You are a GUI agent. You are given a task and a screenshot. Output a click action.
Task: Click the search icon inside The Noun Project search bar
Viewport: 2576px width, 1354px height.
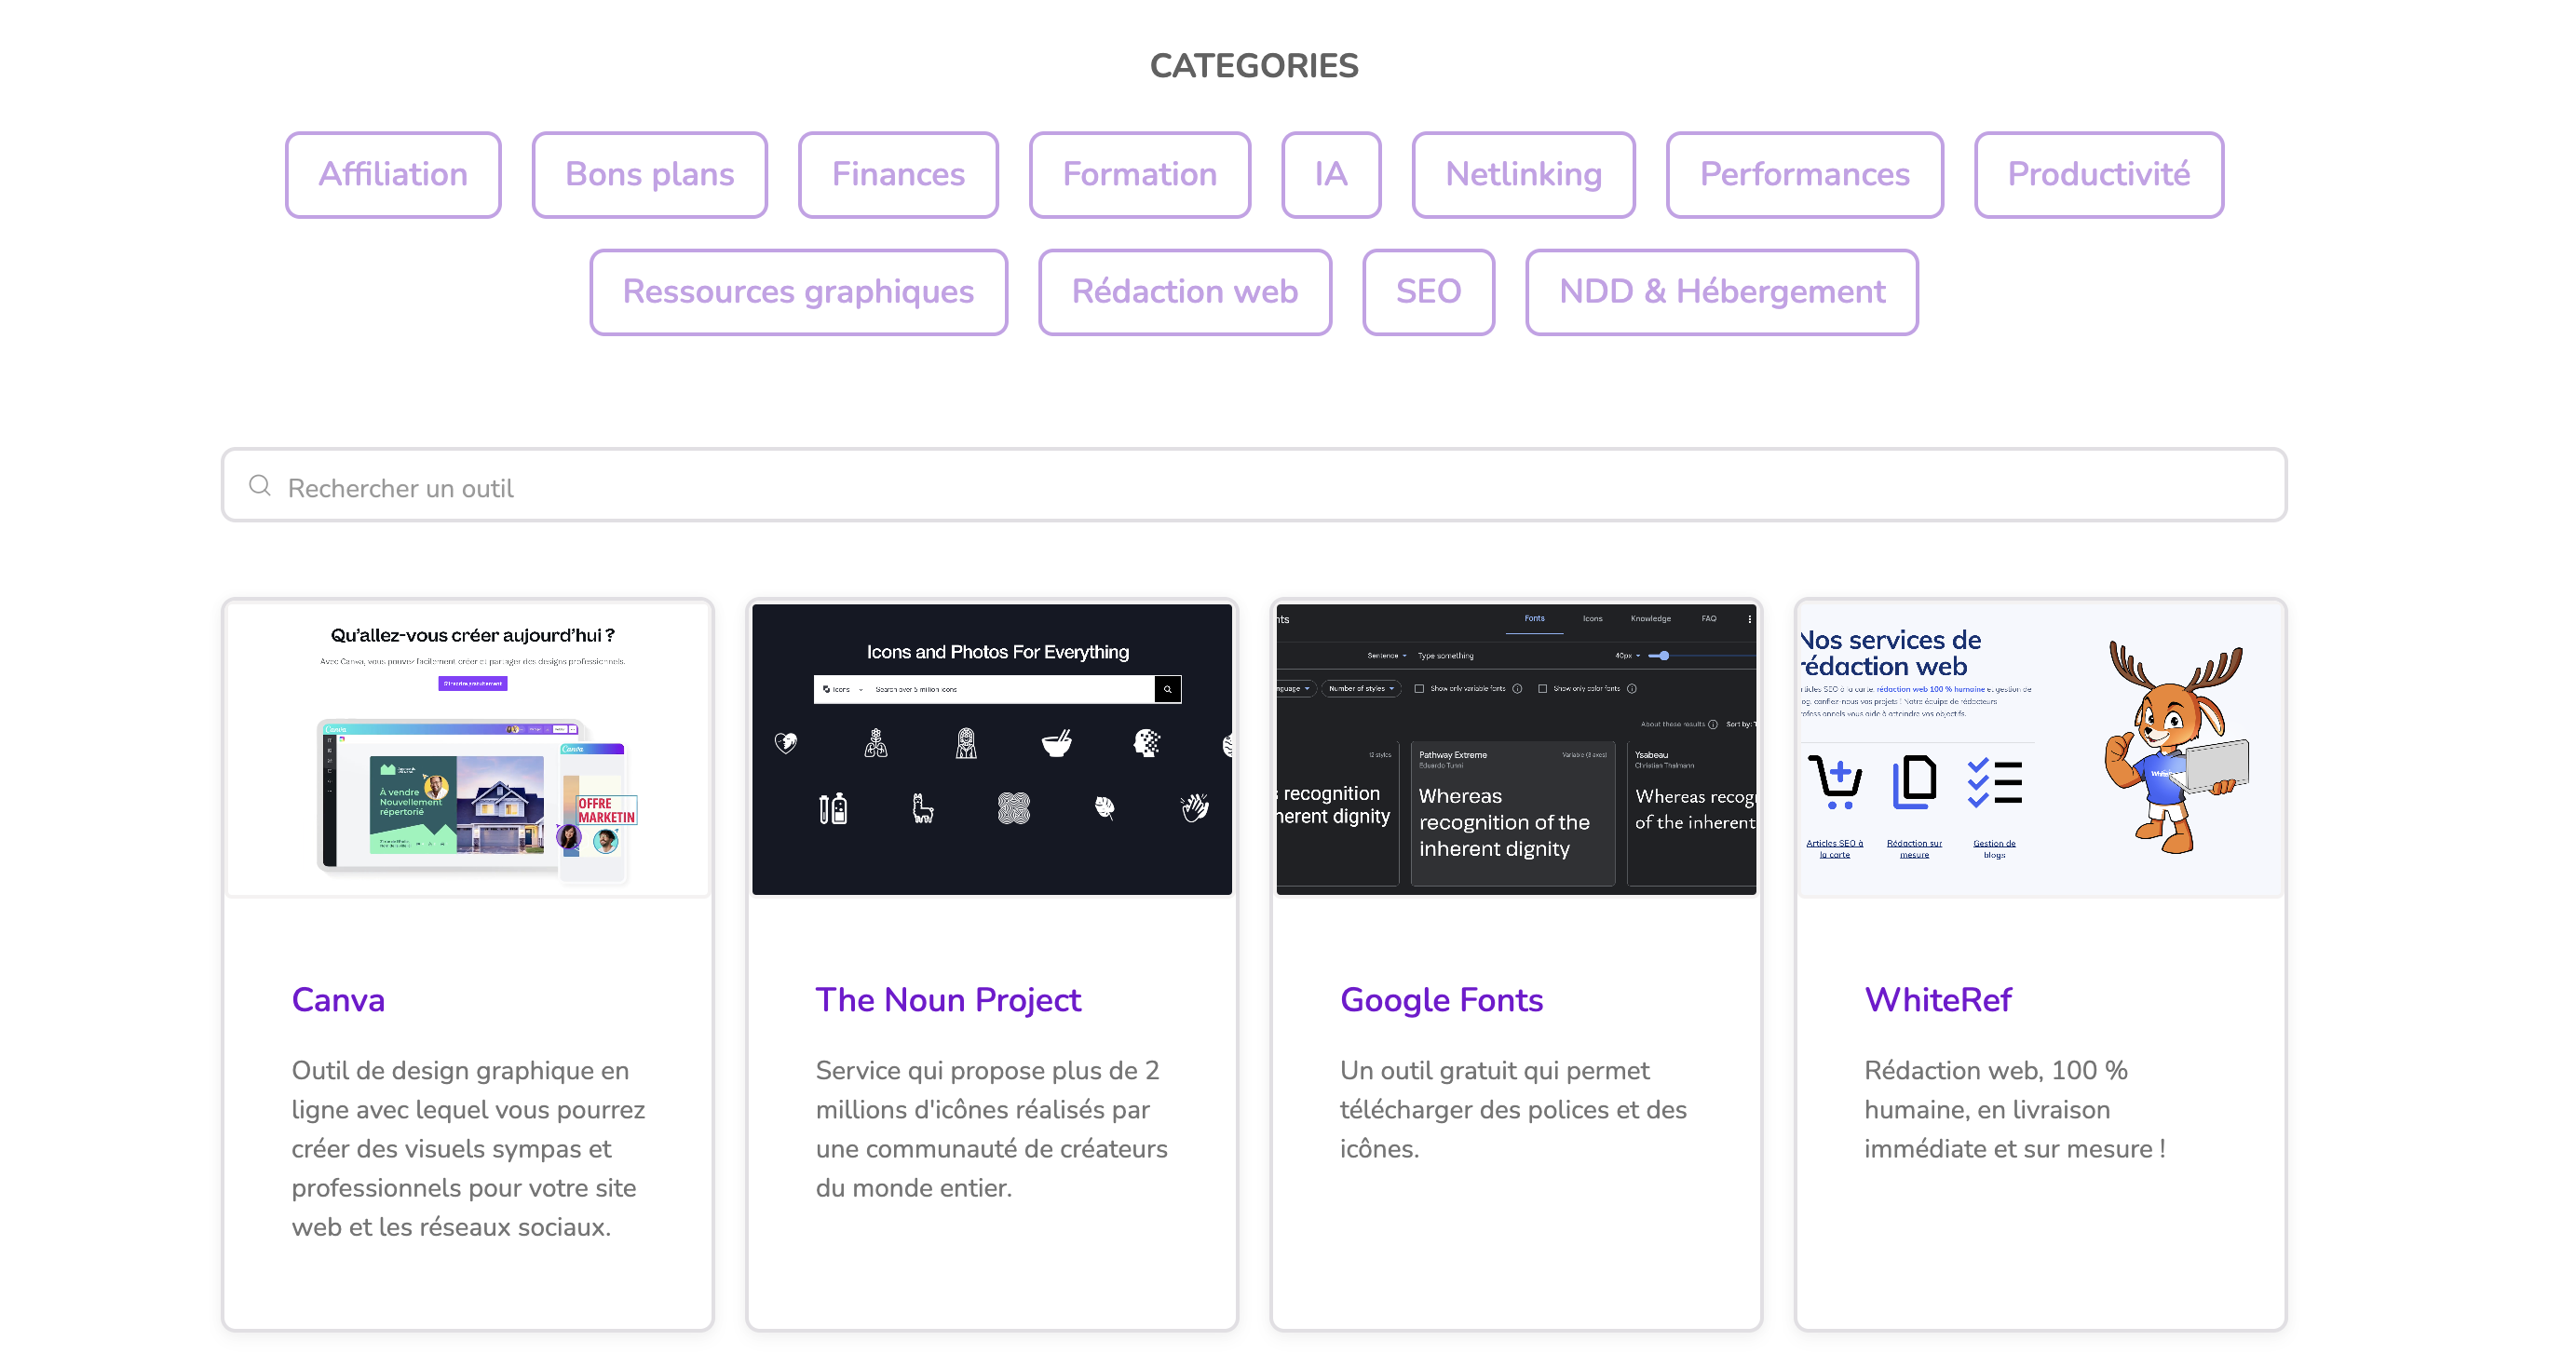(x=1166, y=689)
